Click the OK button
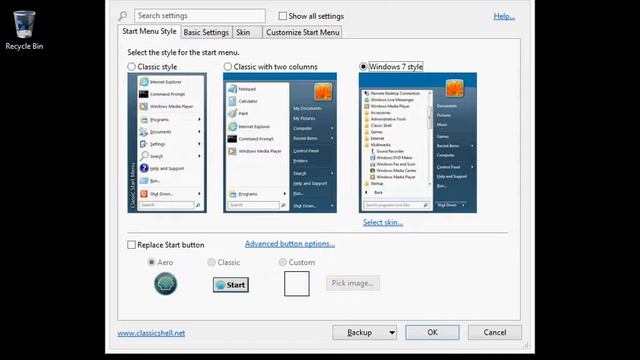The height and width of the screenshot is (360, 640). [x=432, y=333]
